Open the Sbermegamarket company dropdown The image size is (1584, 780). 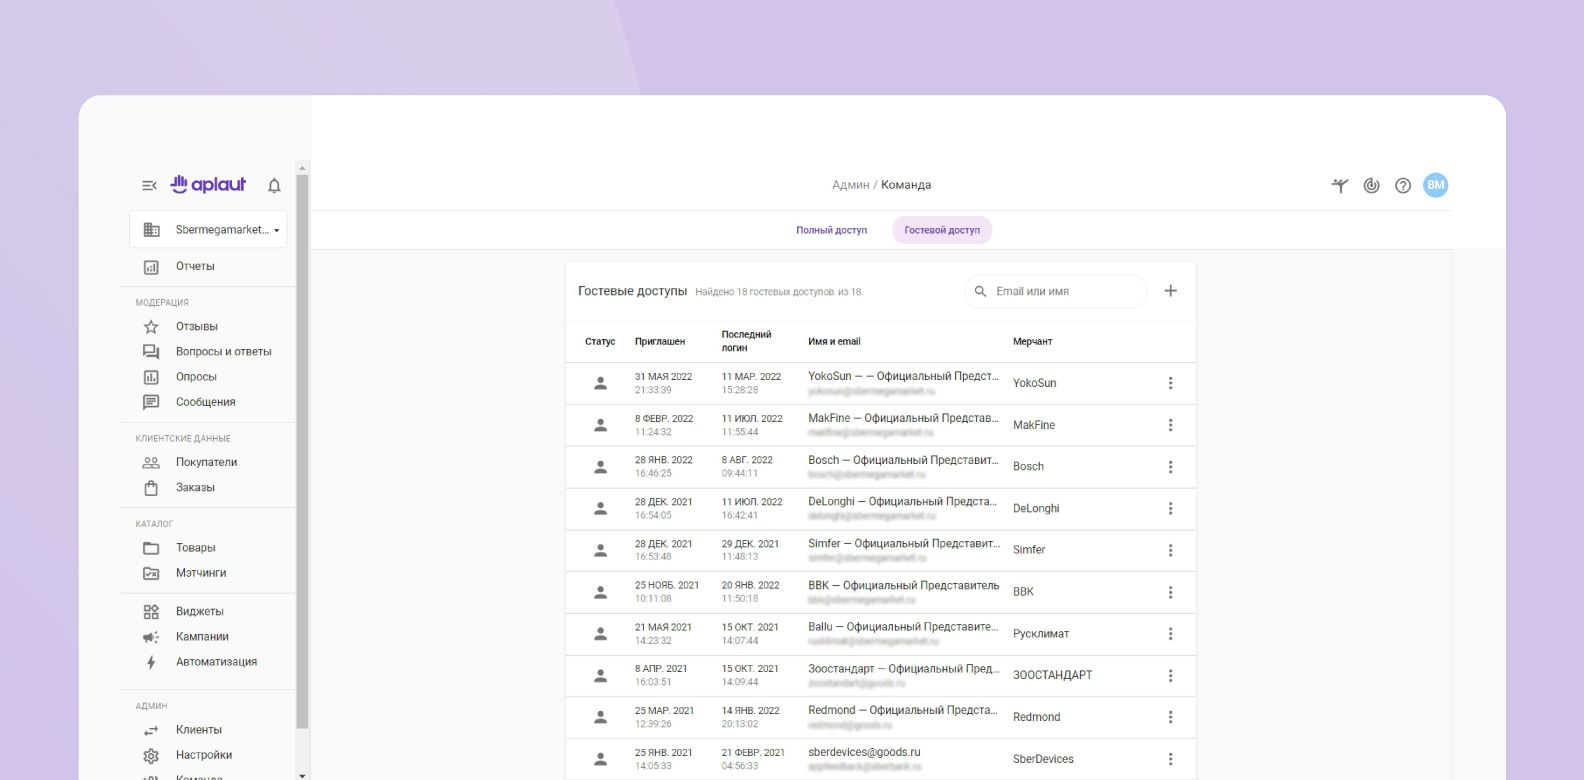(208, 229)
